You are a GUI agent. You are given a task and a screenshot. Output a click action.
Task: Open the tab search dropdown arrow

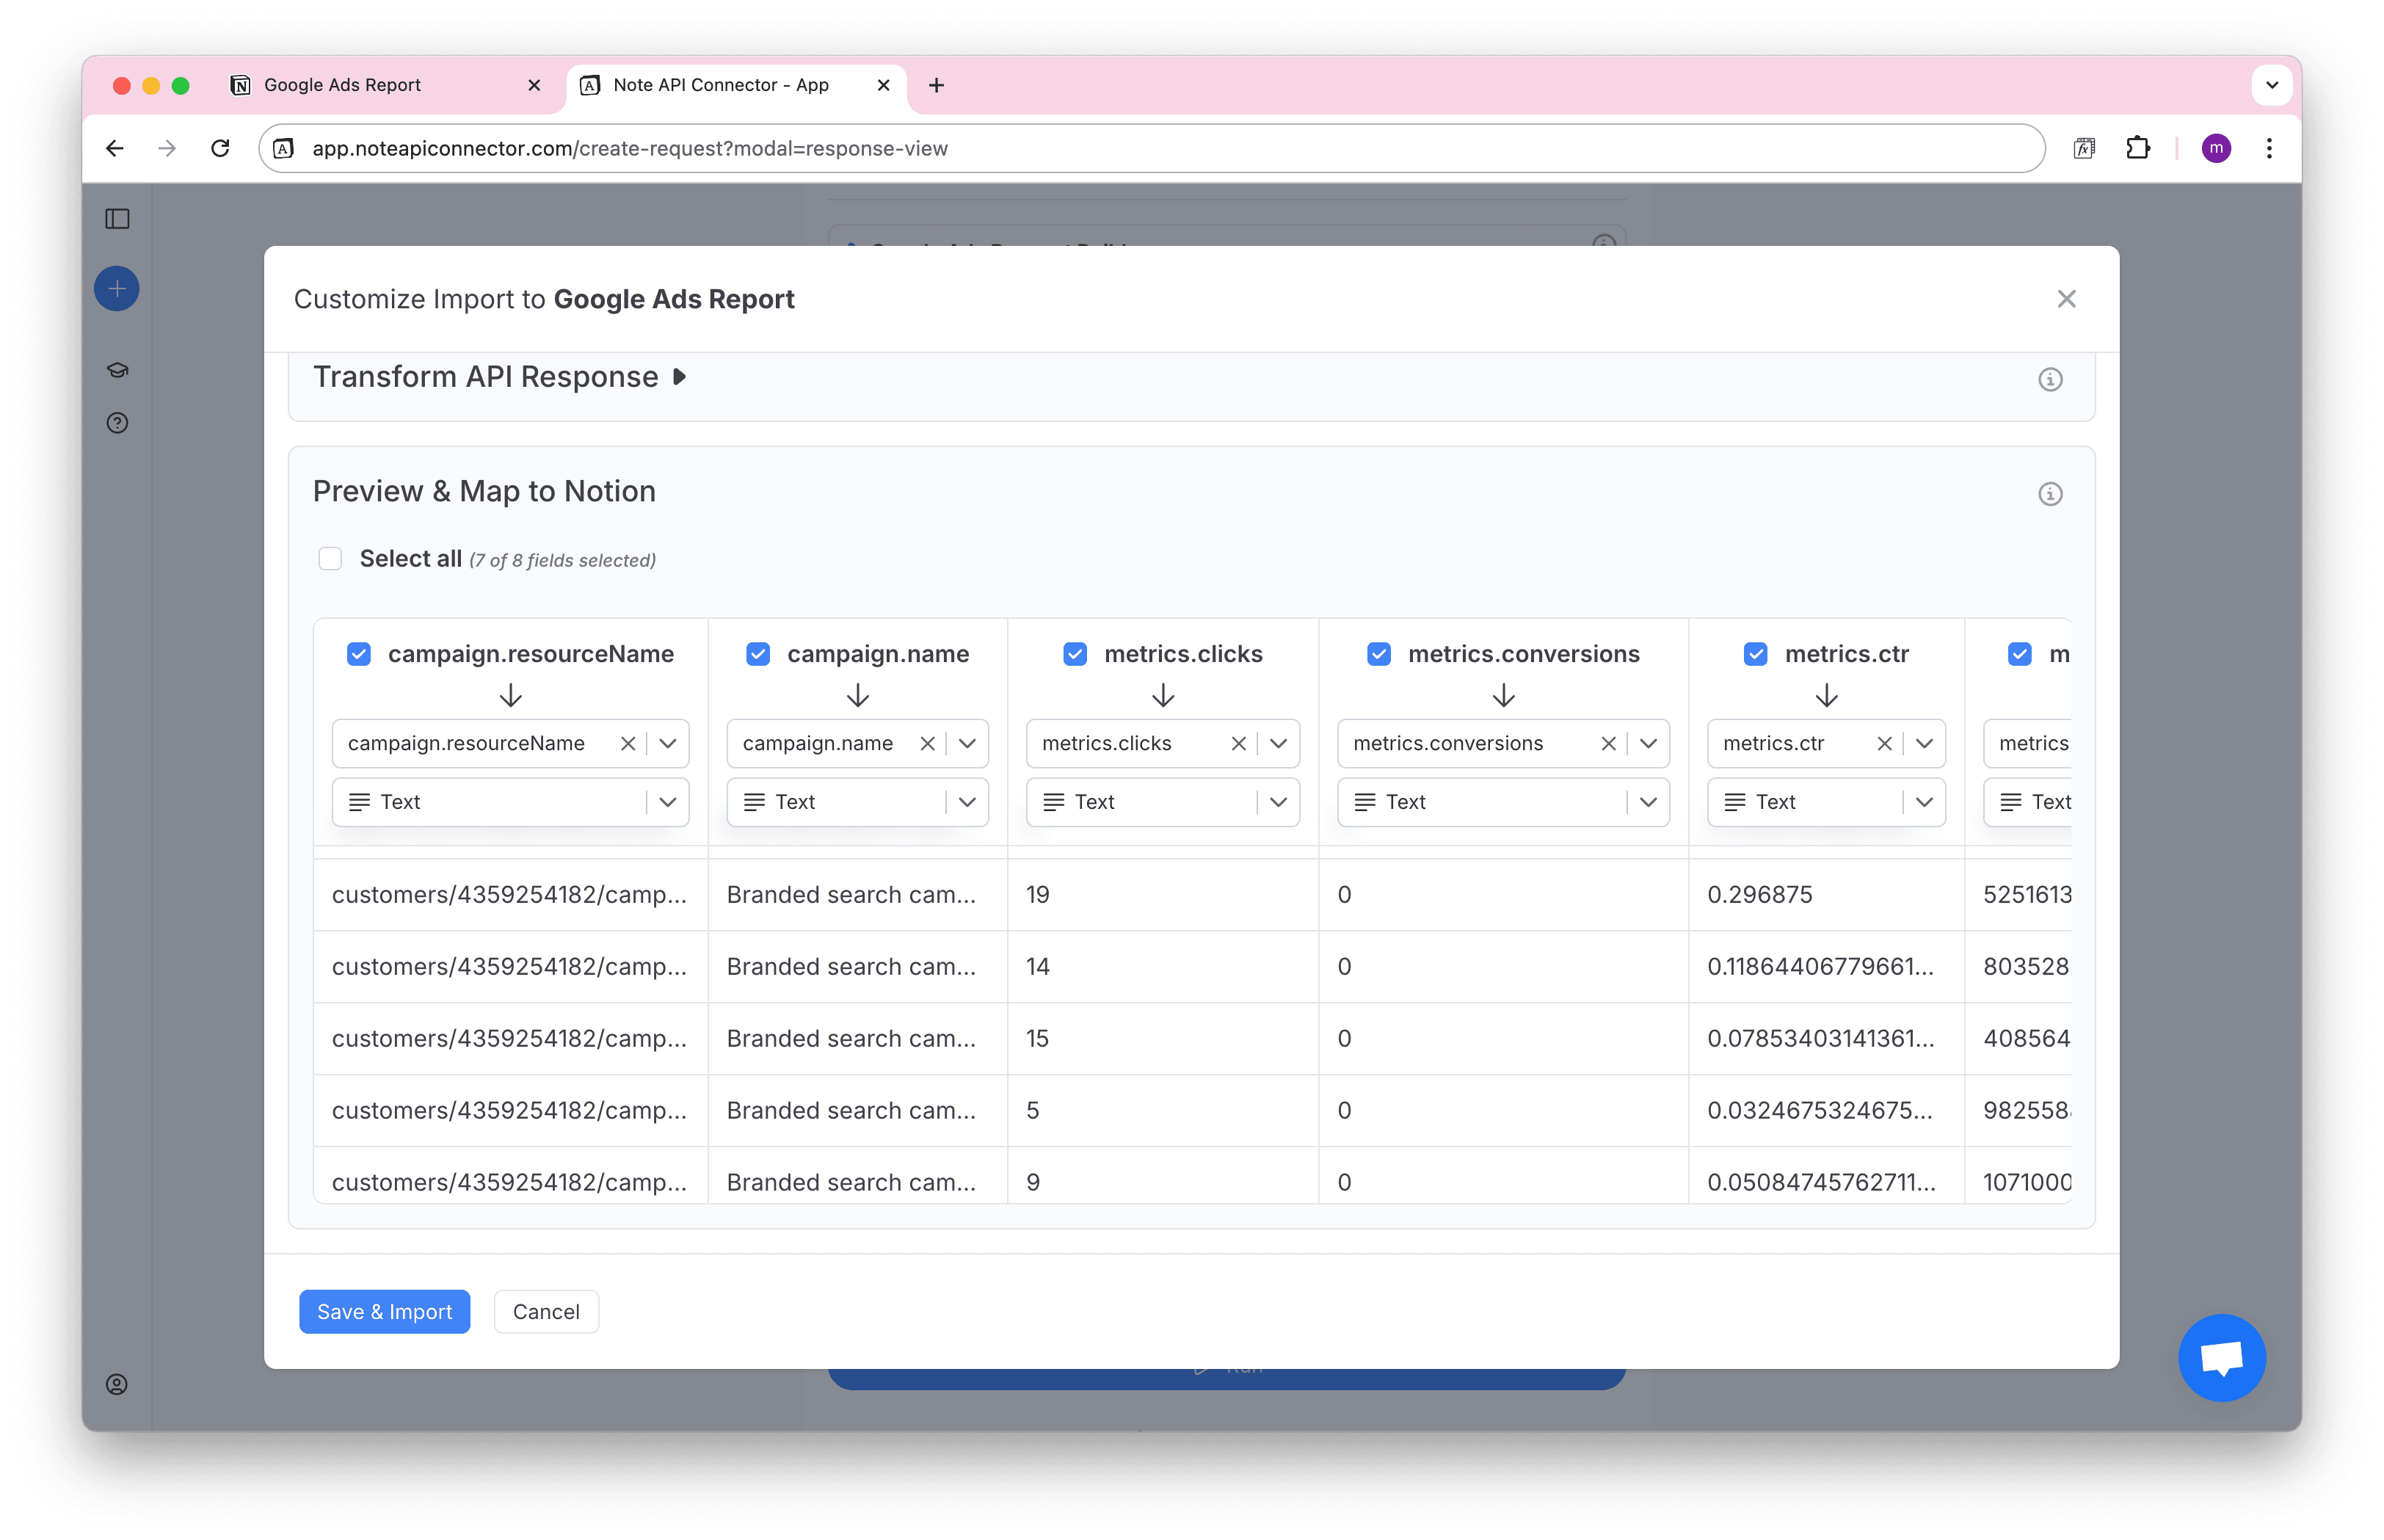pyautogui.click(x=2271, y=86)
